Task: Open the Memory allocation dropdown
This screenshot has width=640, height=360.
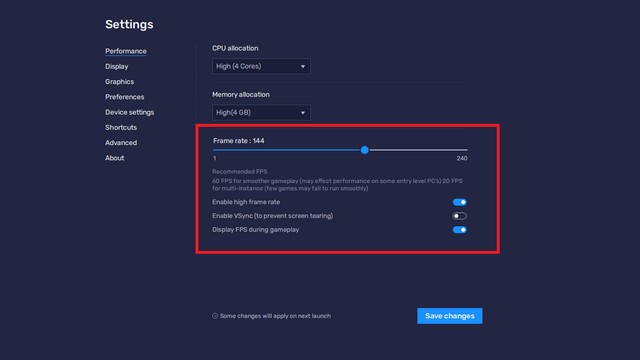Action: click(261, 113)
